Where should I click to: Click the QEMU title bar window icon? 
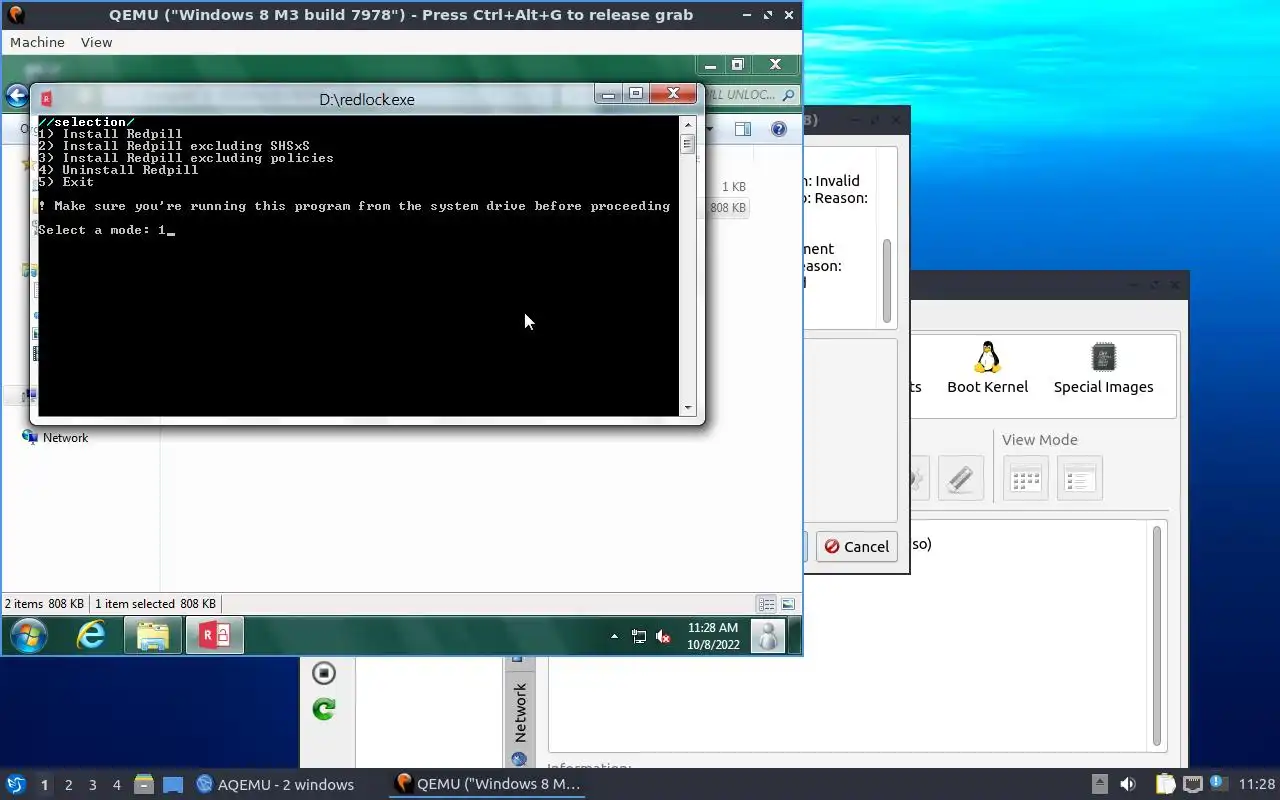15,15
